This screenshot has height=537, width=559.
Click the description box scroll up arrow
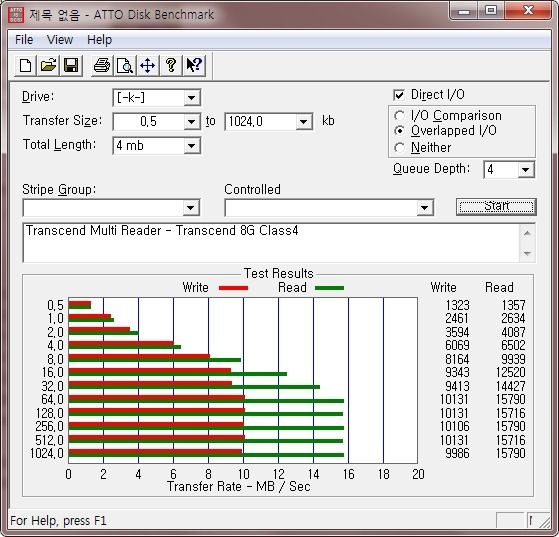click(527, 233)
